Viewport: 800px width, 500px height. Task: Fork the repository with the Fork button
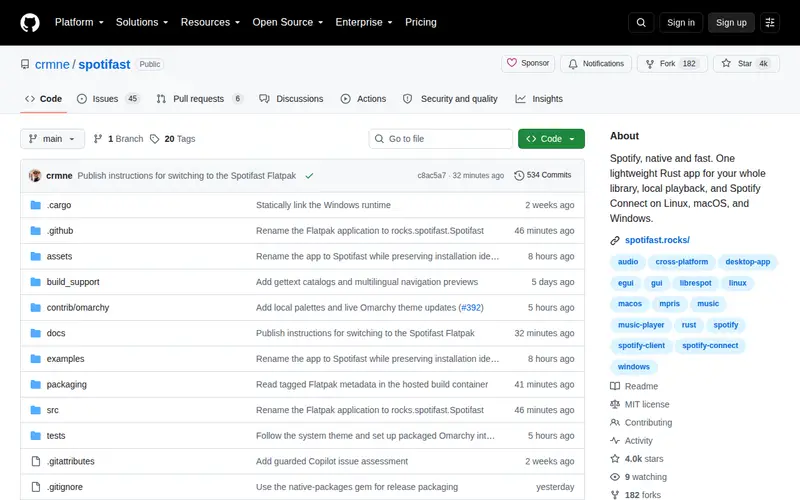672,63
